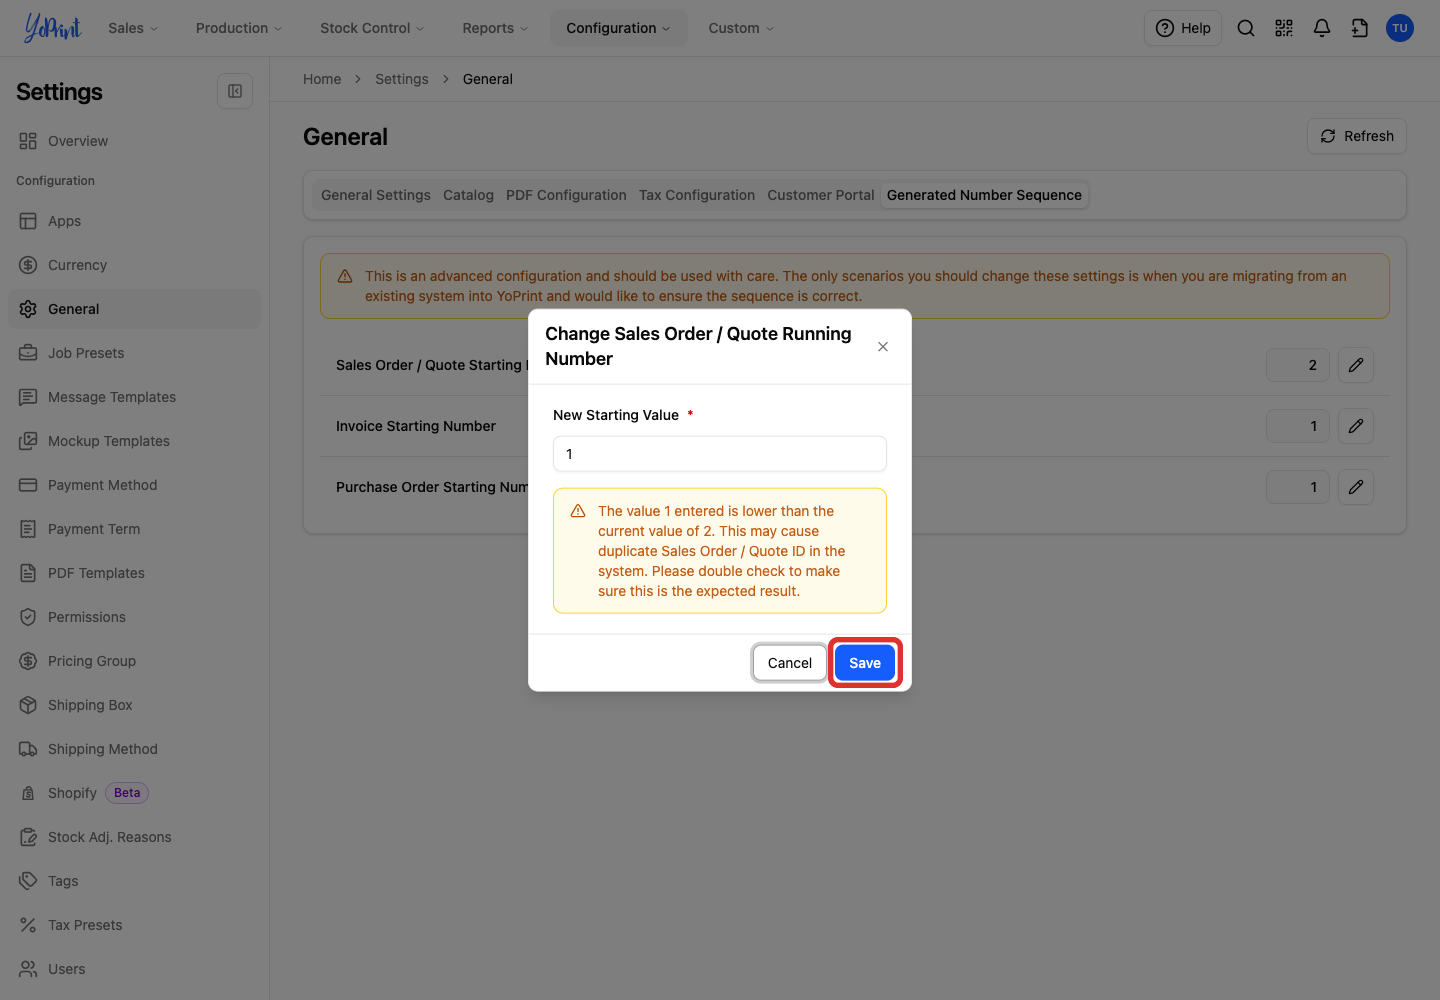Open the search icon in top bar
Viewport: 1440px width, 1000px height.
point(1246,28)
